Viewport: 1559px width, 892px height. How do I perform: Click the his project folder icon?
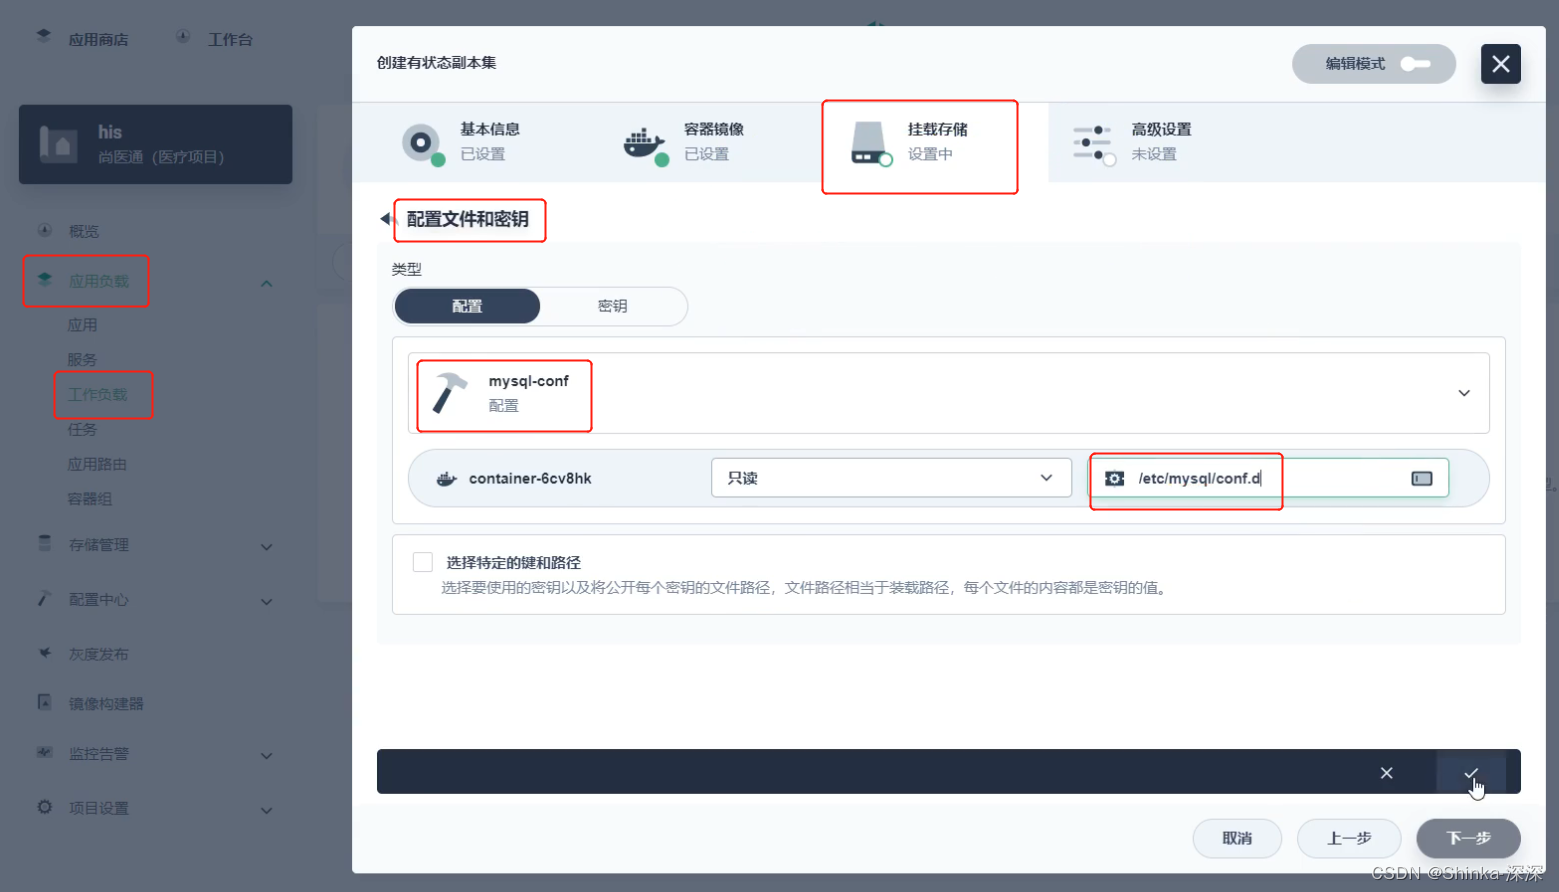click(58, 144)
